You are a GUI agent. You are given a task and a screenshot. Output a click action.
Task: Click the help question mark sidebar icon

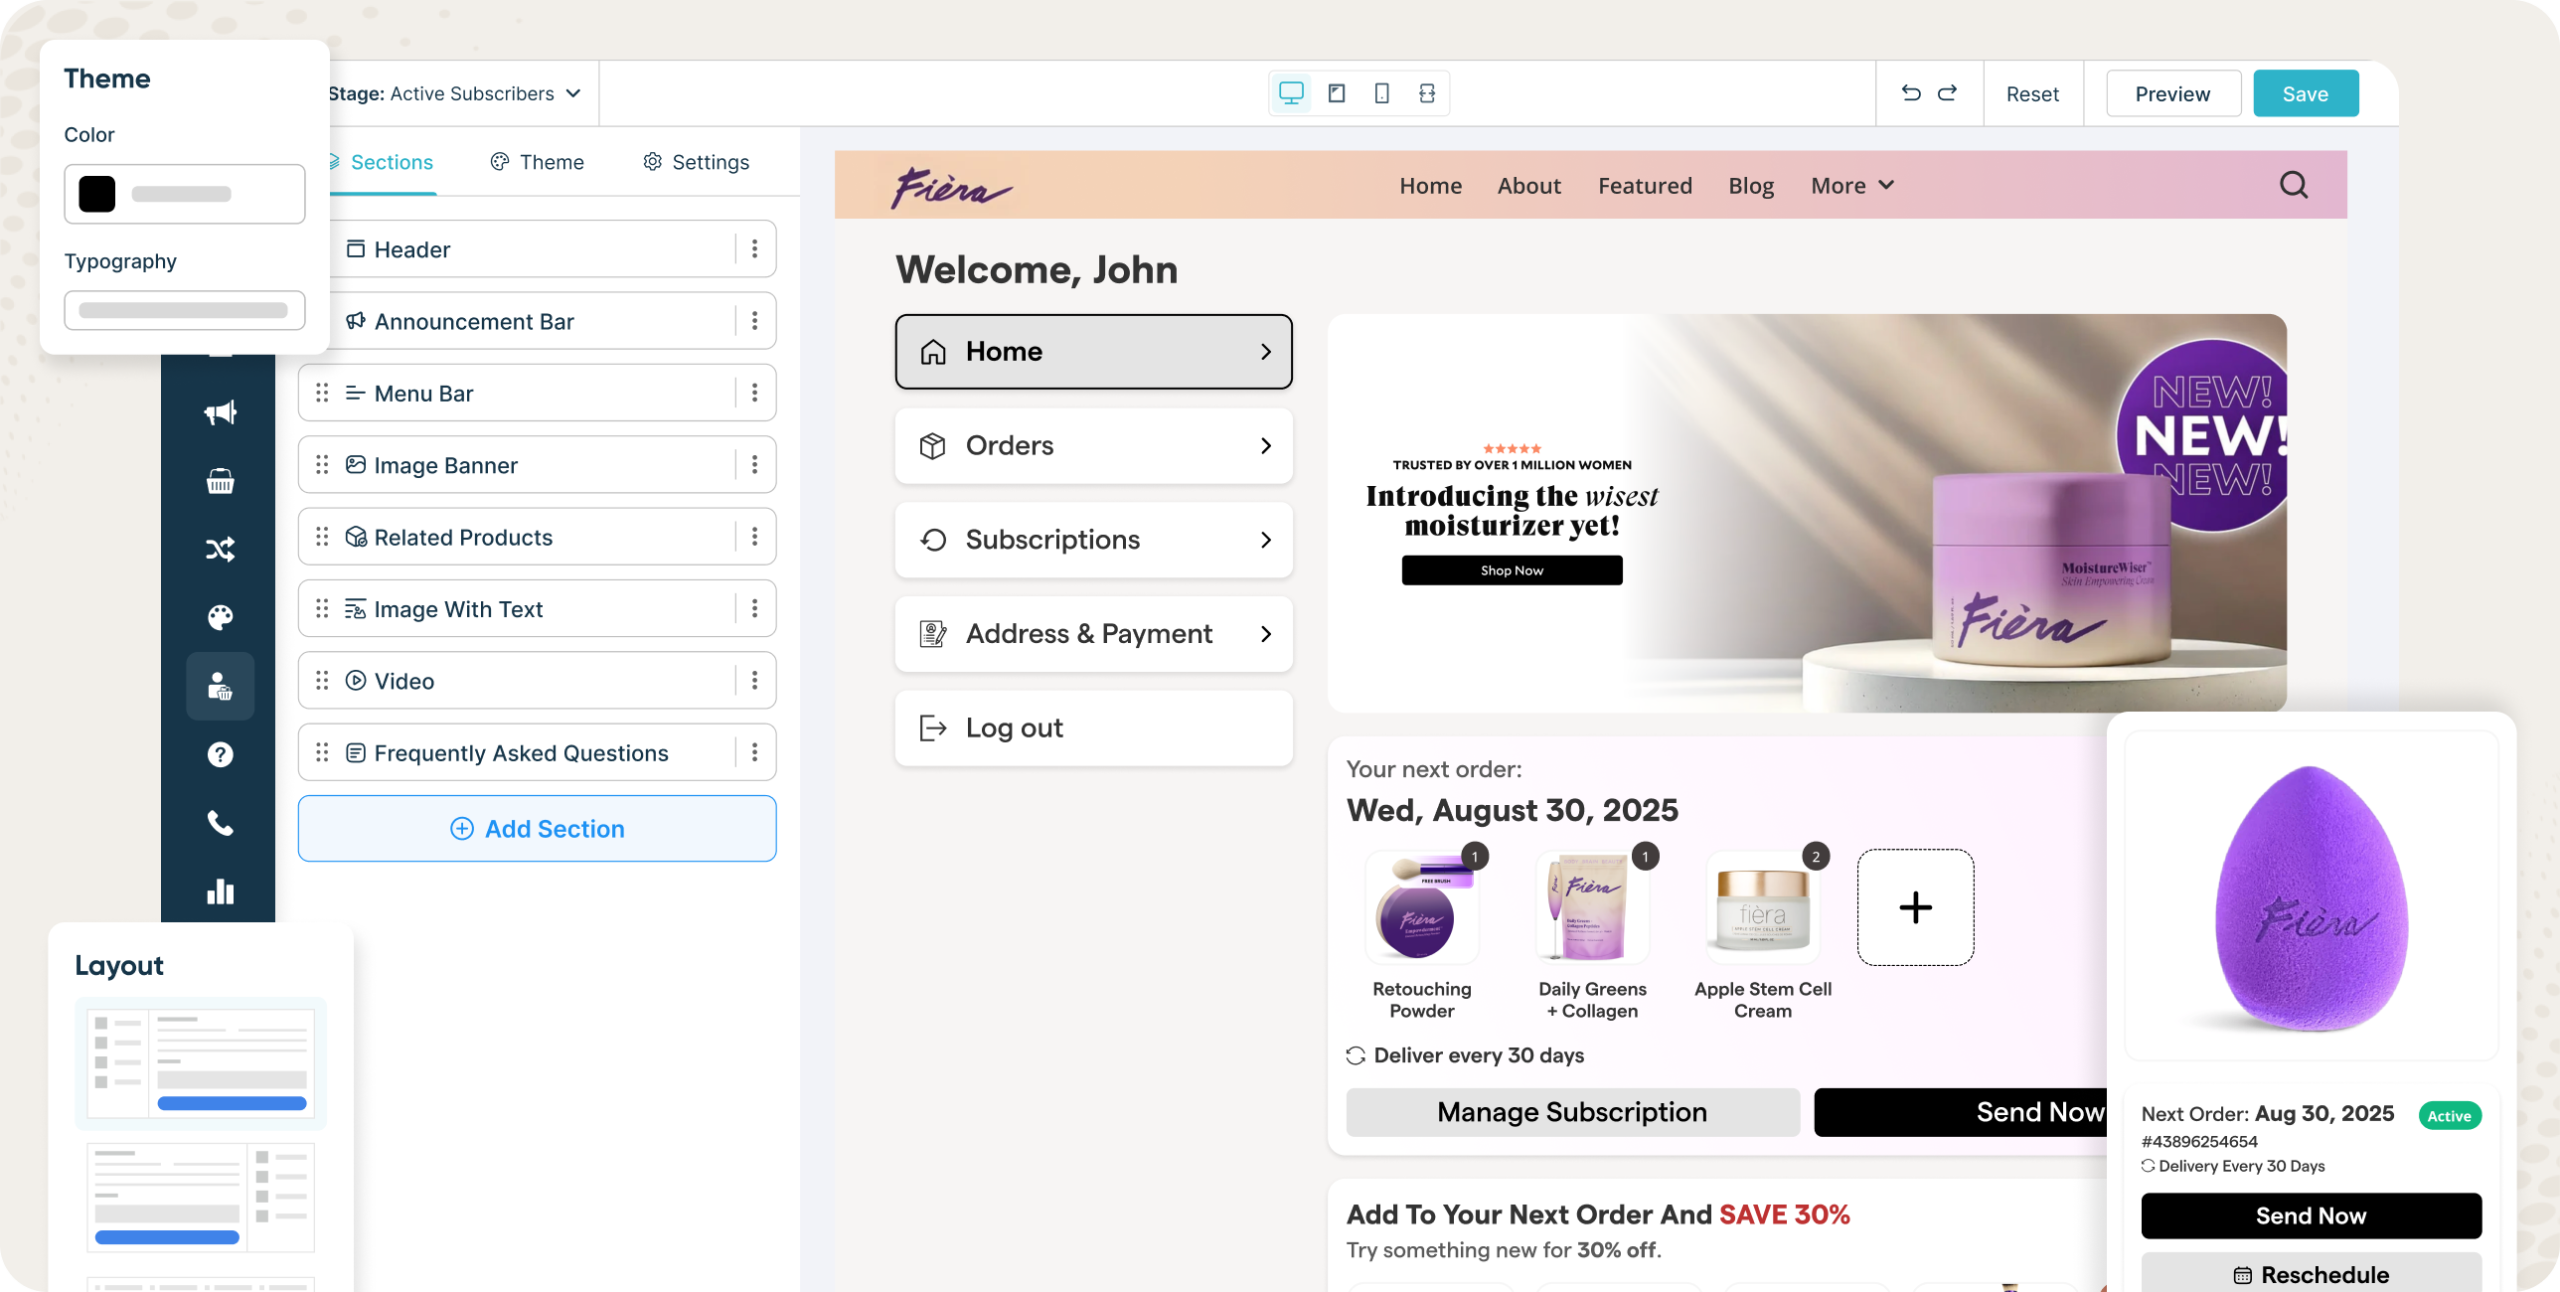pos(220,755)
